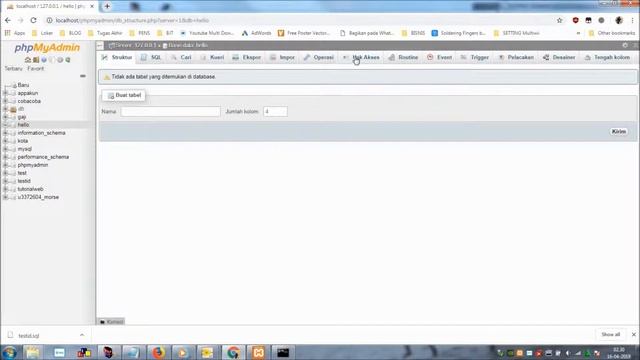Open the Favorit link in sidebar
Image resolution: width=640 pixels, height=360 pixels.
click(36, 69)
